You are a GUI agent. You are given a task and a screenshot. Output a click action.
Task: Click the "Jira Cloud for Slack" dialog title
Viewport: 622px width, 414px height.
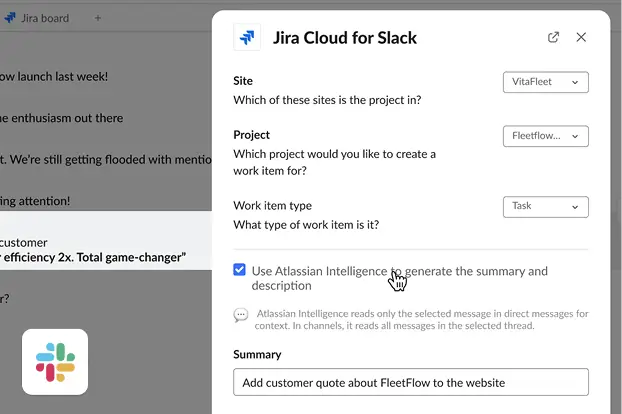(345, 38)
